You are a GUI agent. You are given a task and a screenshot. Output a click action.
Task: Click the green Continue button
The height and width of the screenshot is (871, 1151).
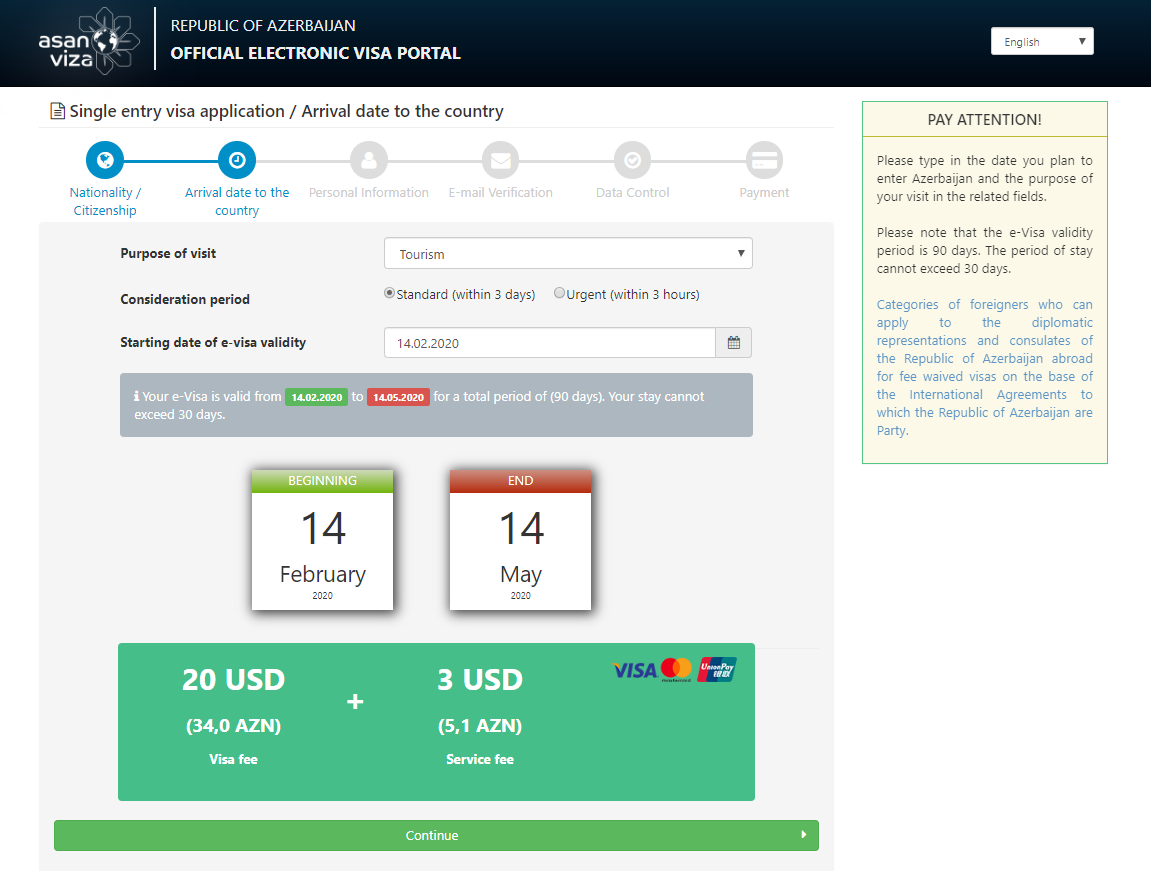(436, 835)
